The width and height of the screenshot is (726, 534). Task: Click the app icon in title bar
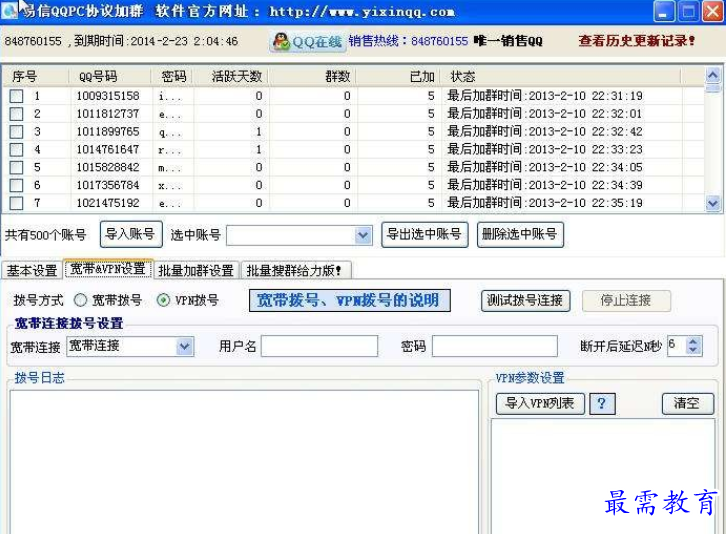point(10,10)
